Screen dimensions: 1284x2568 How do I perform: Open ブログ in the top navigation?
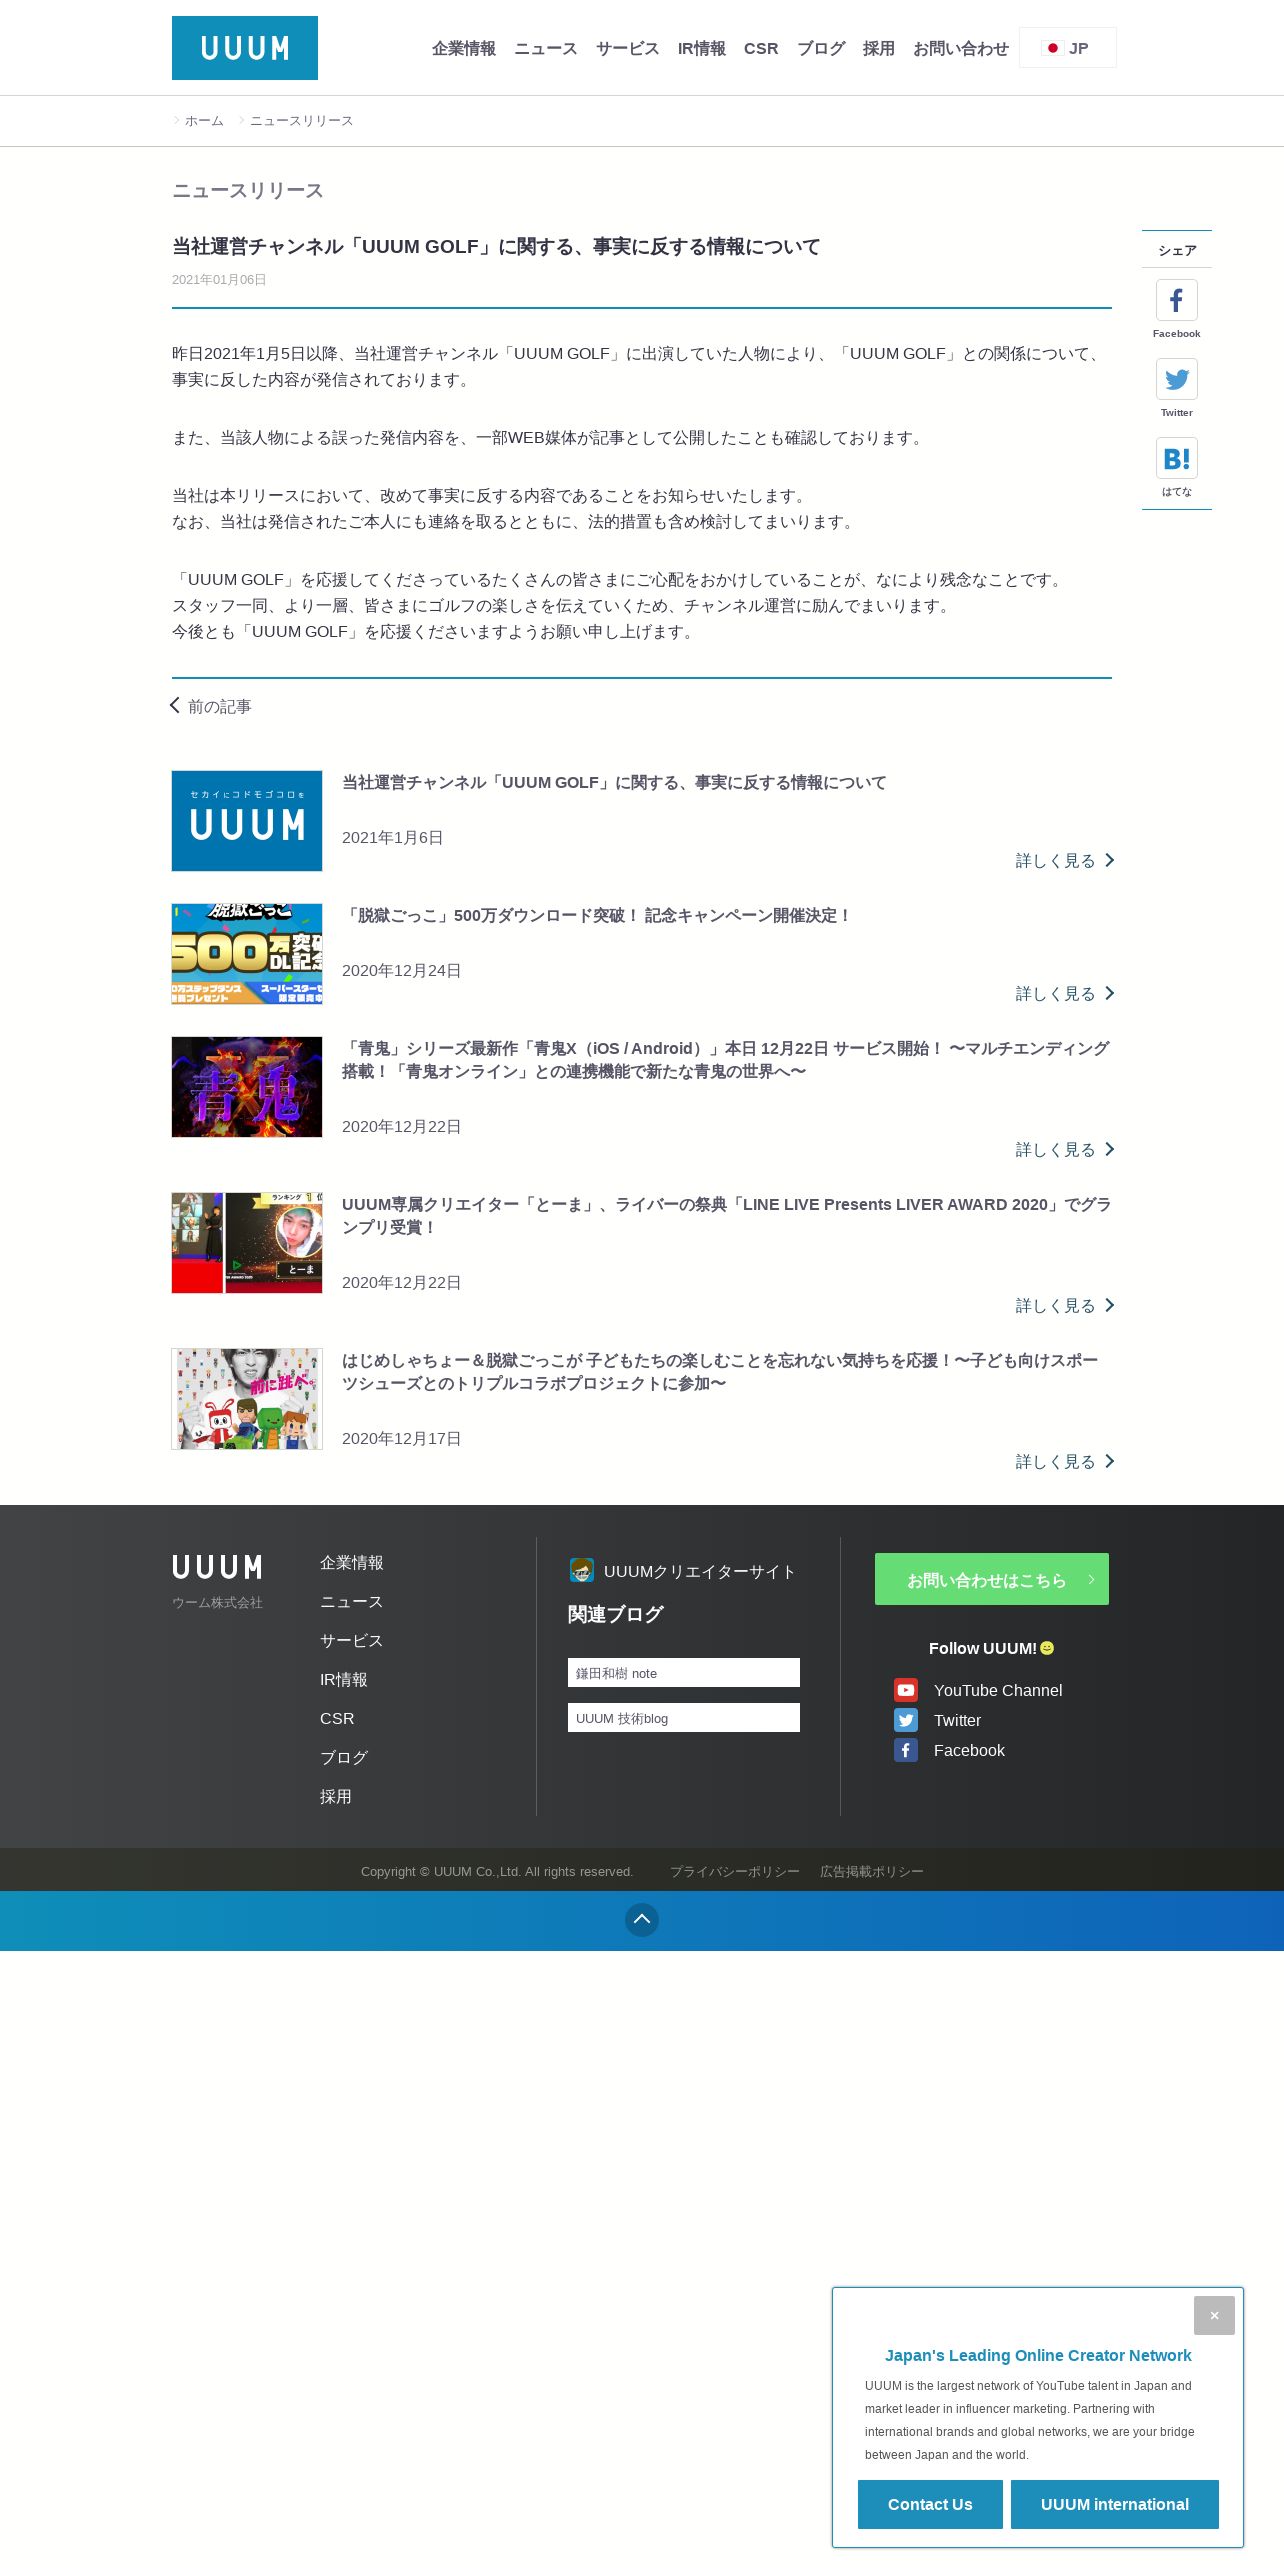pos(821,48)
